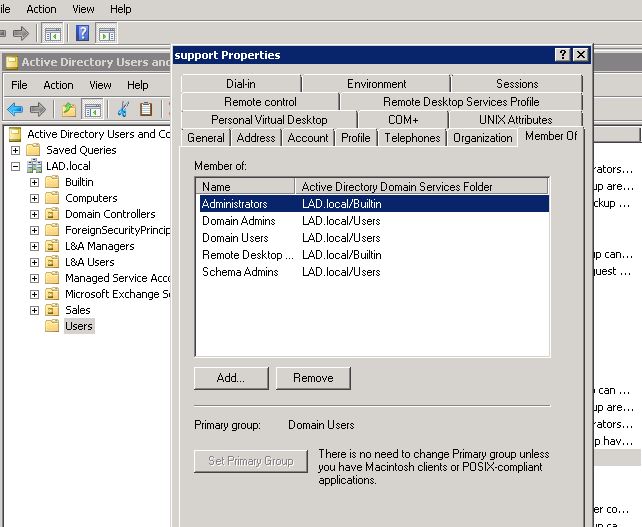This screenshot has width=642, height=527.
Task: Switch to the Telephones tab
Action: tap(412, 138)
